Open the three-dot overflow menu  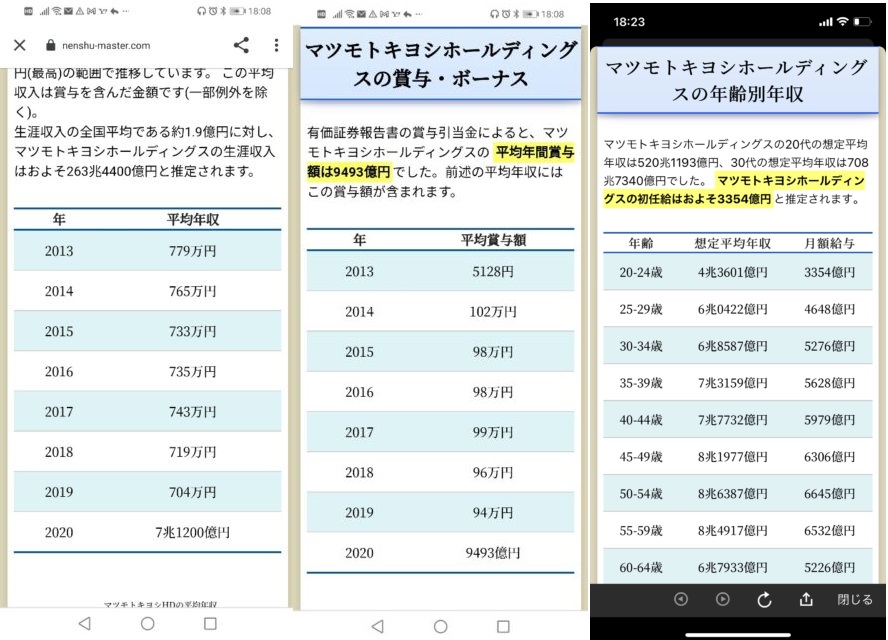click(276, 45)
